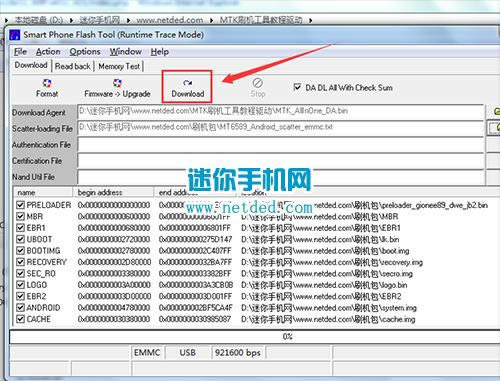The image size is (500, 381).
Task: Toggle DA DL All With Check Sum checkbox
Action: (297, 87)
